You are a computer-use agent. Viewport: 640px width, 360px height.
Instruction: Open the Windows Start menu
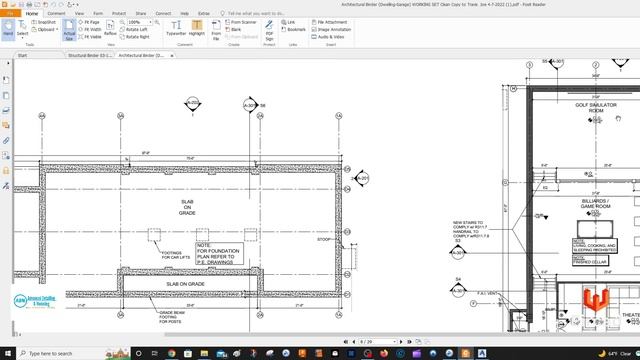tap(8, 353)
